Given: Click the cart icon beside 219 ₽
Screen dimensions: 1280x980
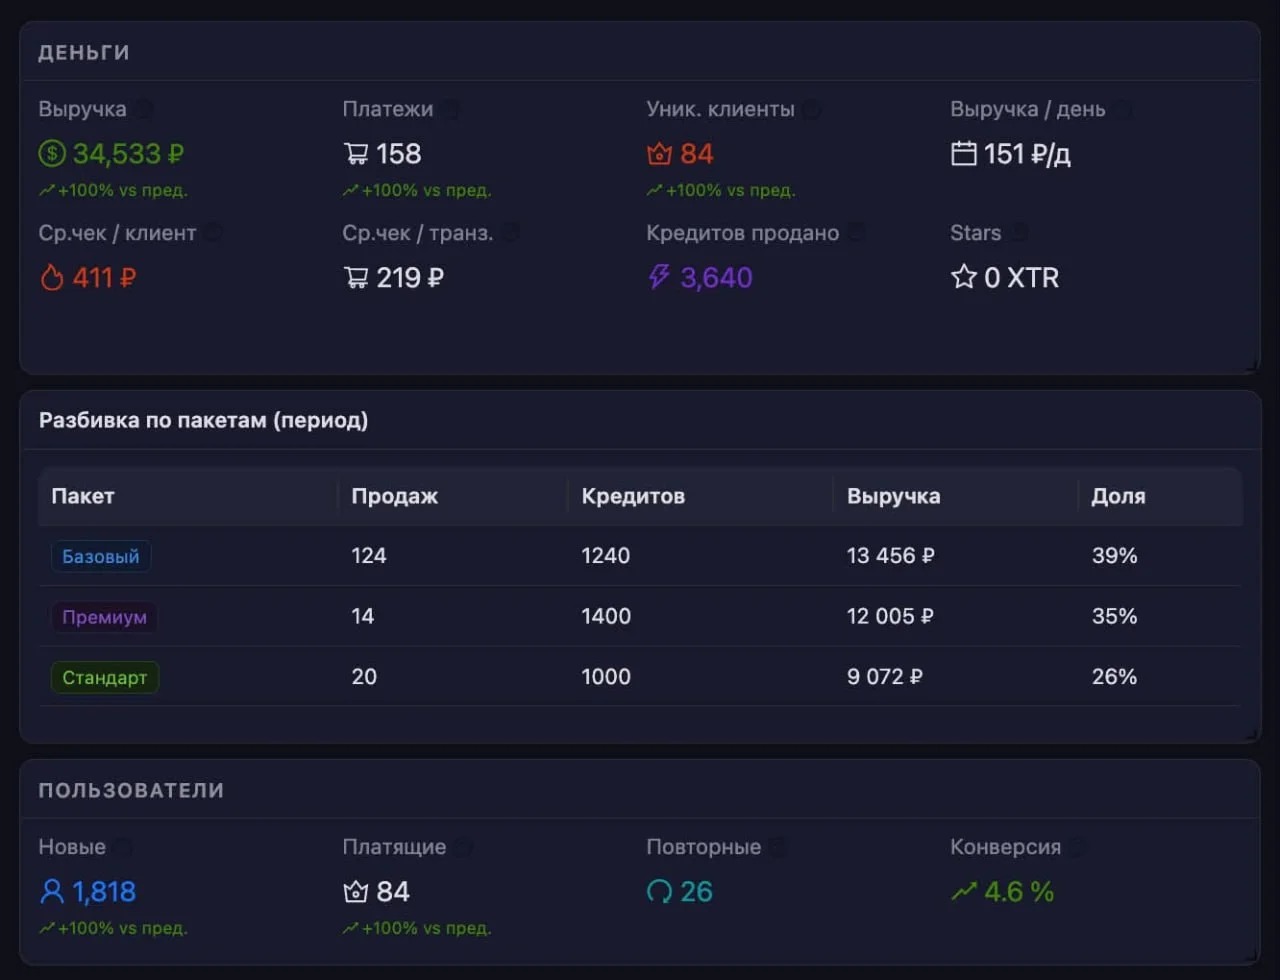Looking at the screenshot, I should click(x=356, y=277).
